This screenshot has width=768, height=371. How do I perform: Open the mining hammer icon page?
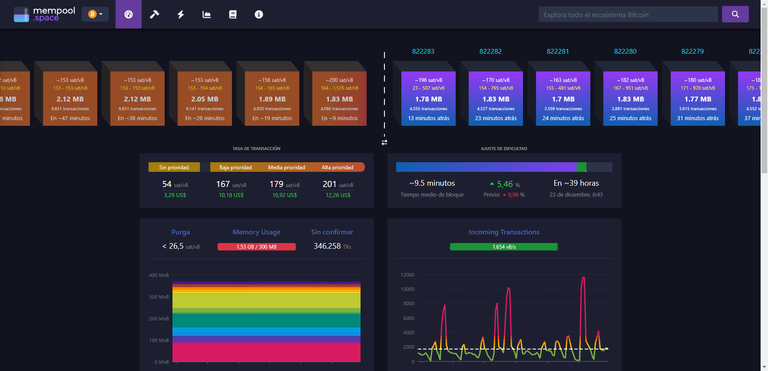tap(154, 14)
